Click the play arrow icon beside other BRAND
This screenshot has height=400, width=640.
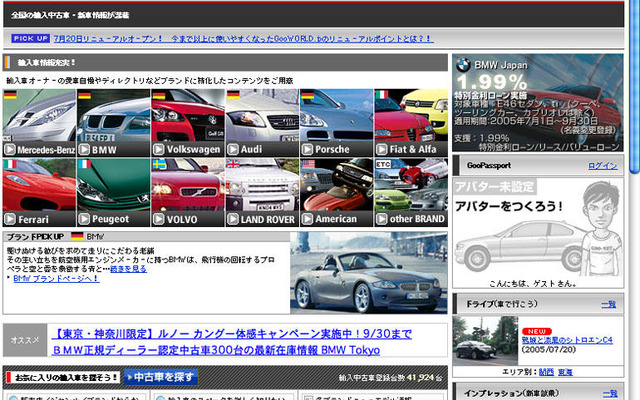click(x=381, y=219)
